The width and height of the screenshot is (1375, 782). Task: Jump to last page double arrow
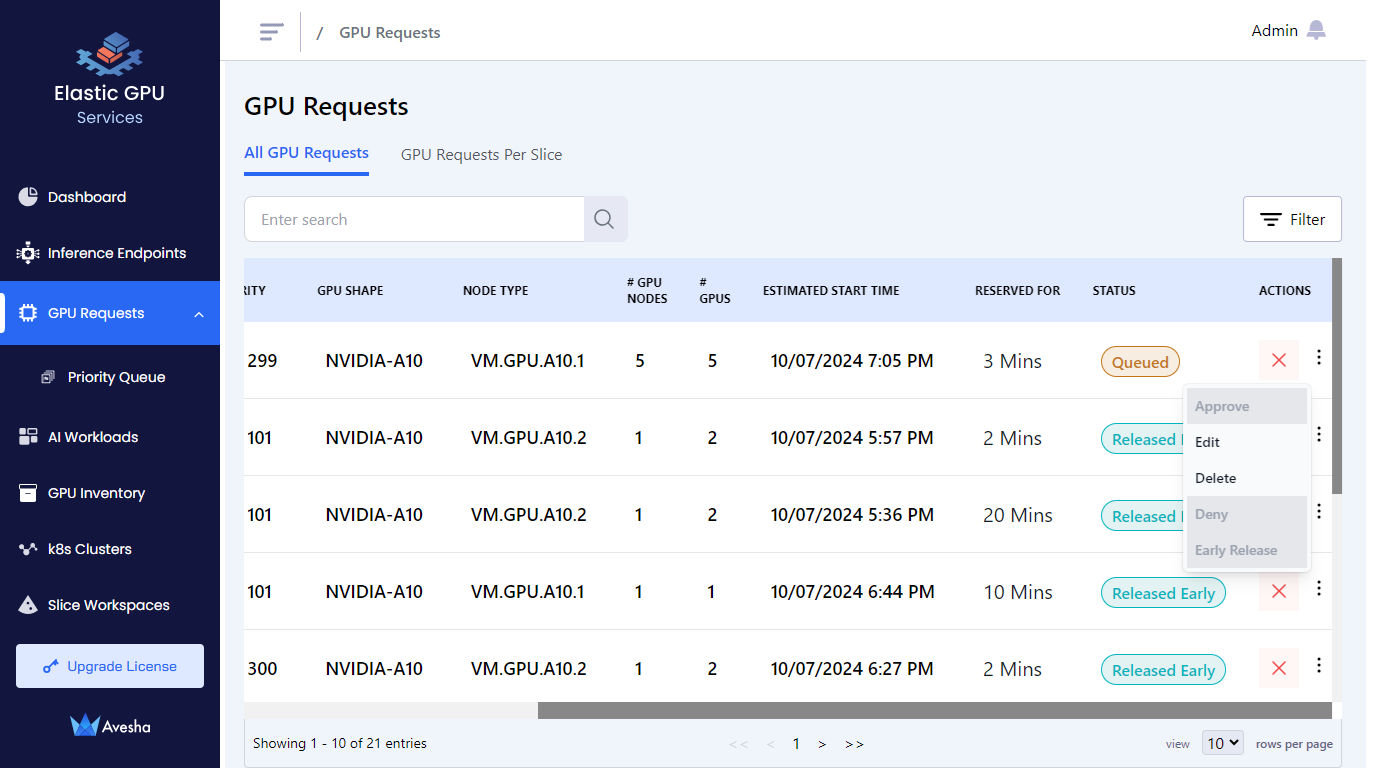(x=854, y=744)
